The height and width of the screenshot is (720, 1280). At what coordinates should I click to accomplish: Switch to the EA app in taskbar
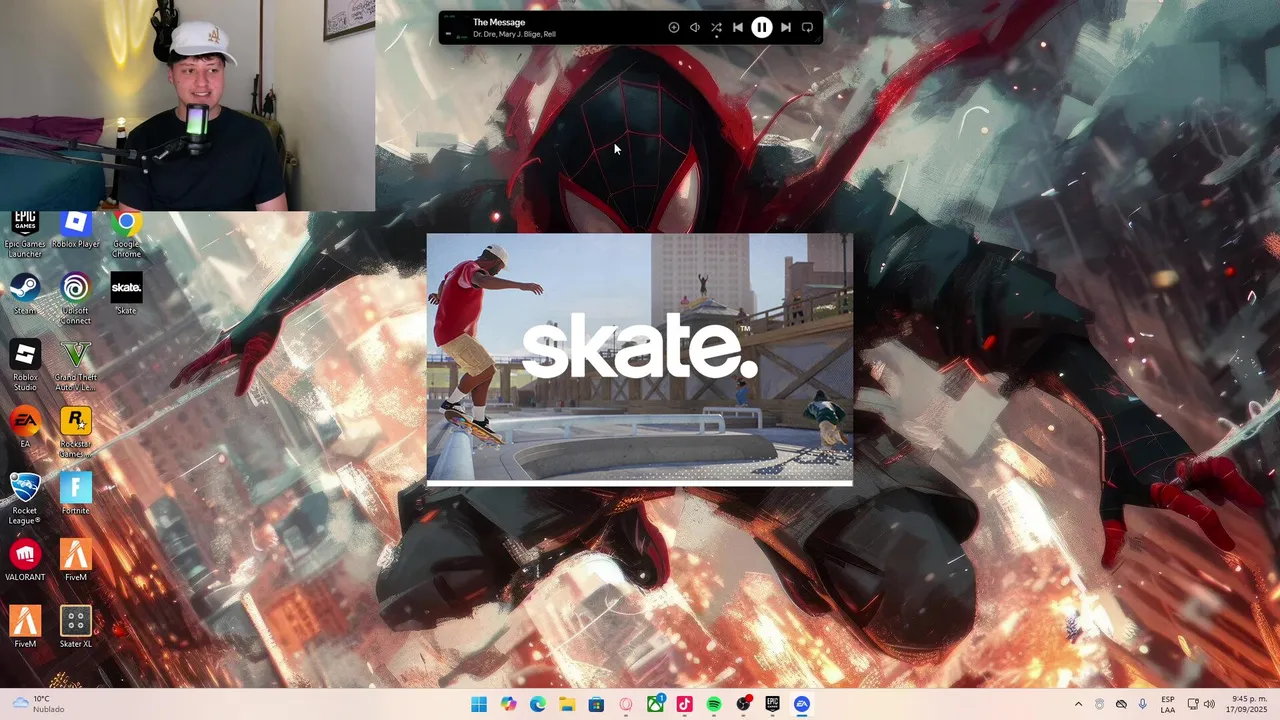802,704
